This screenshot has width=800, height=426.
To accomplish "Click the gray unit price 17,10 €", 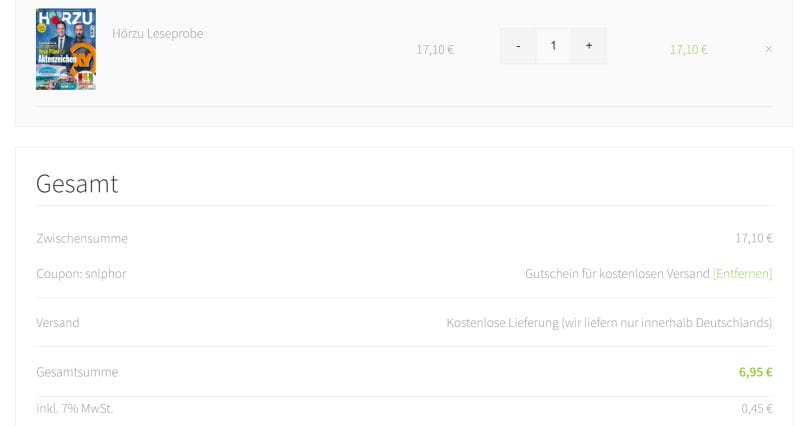I will pyautogui.click(x=435, y=49).
